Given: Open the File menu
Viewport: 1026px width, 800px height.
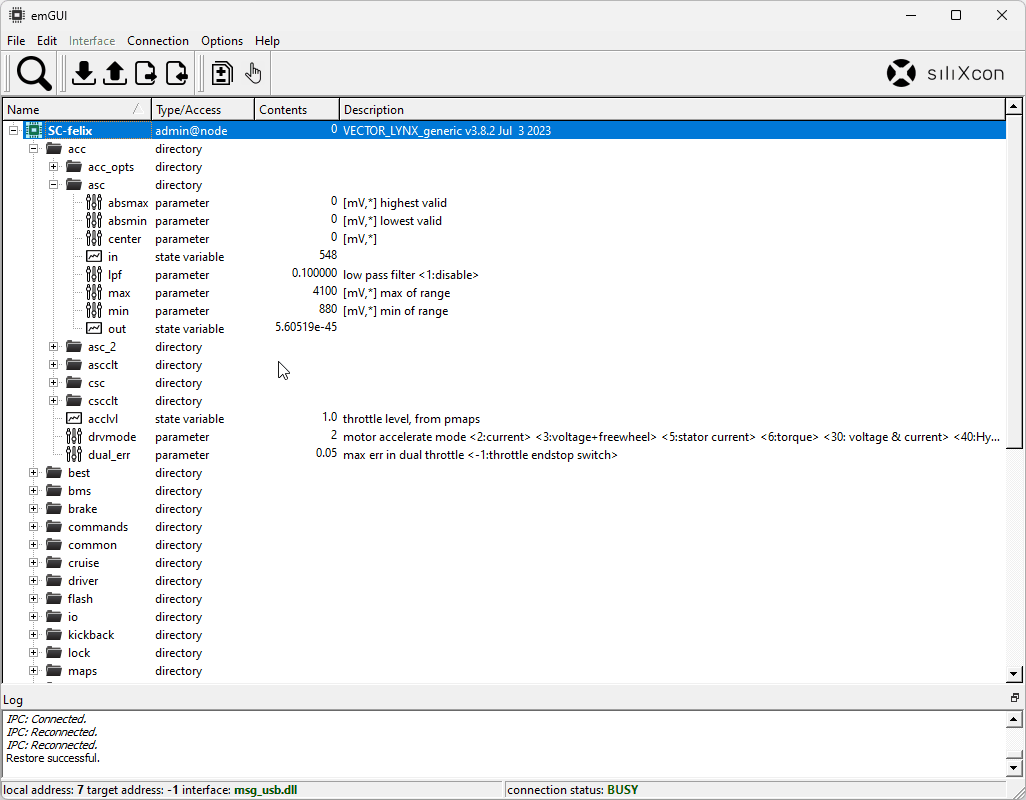Looking at the screenshot, I should [16, 41].
